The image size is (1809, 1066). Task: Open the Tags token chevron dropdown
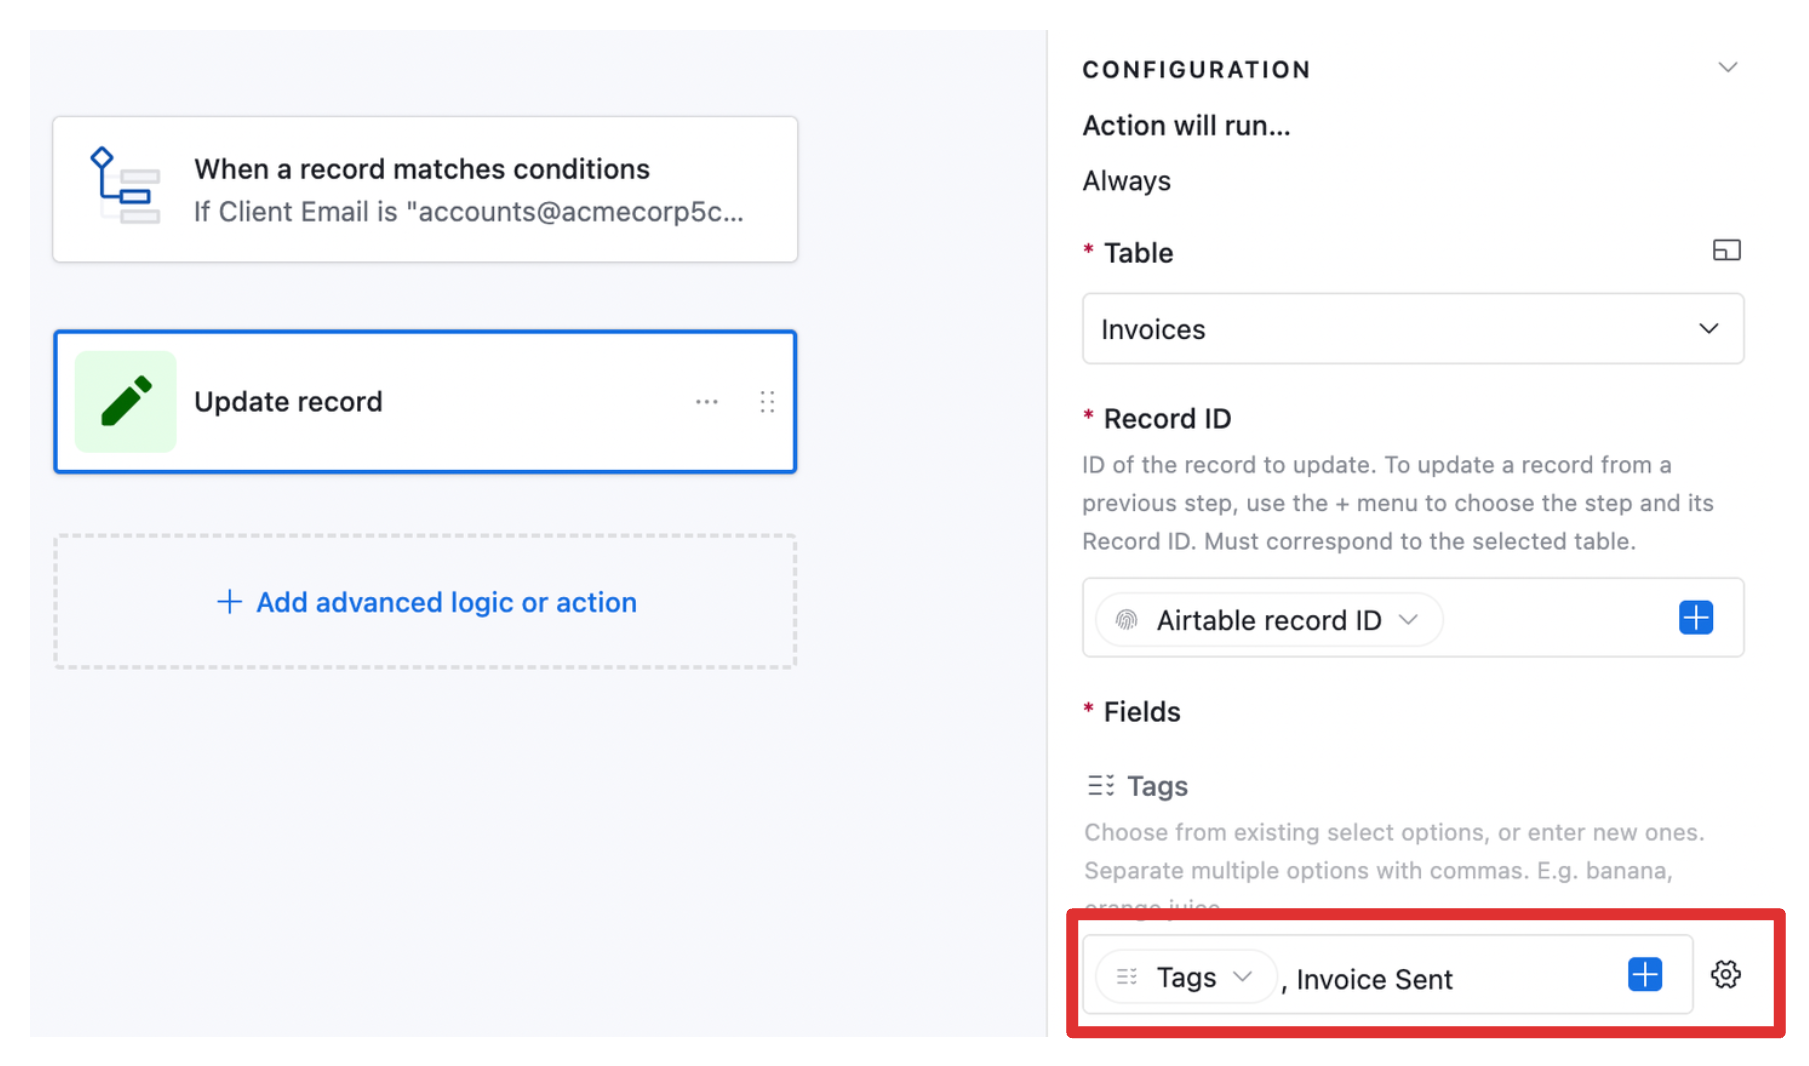[x=1243, y=977]
